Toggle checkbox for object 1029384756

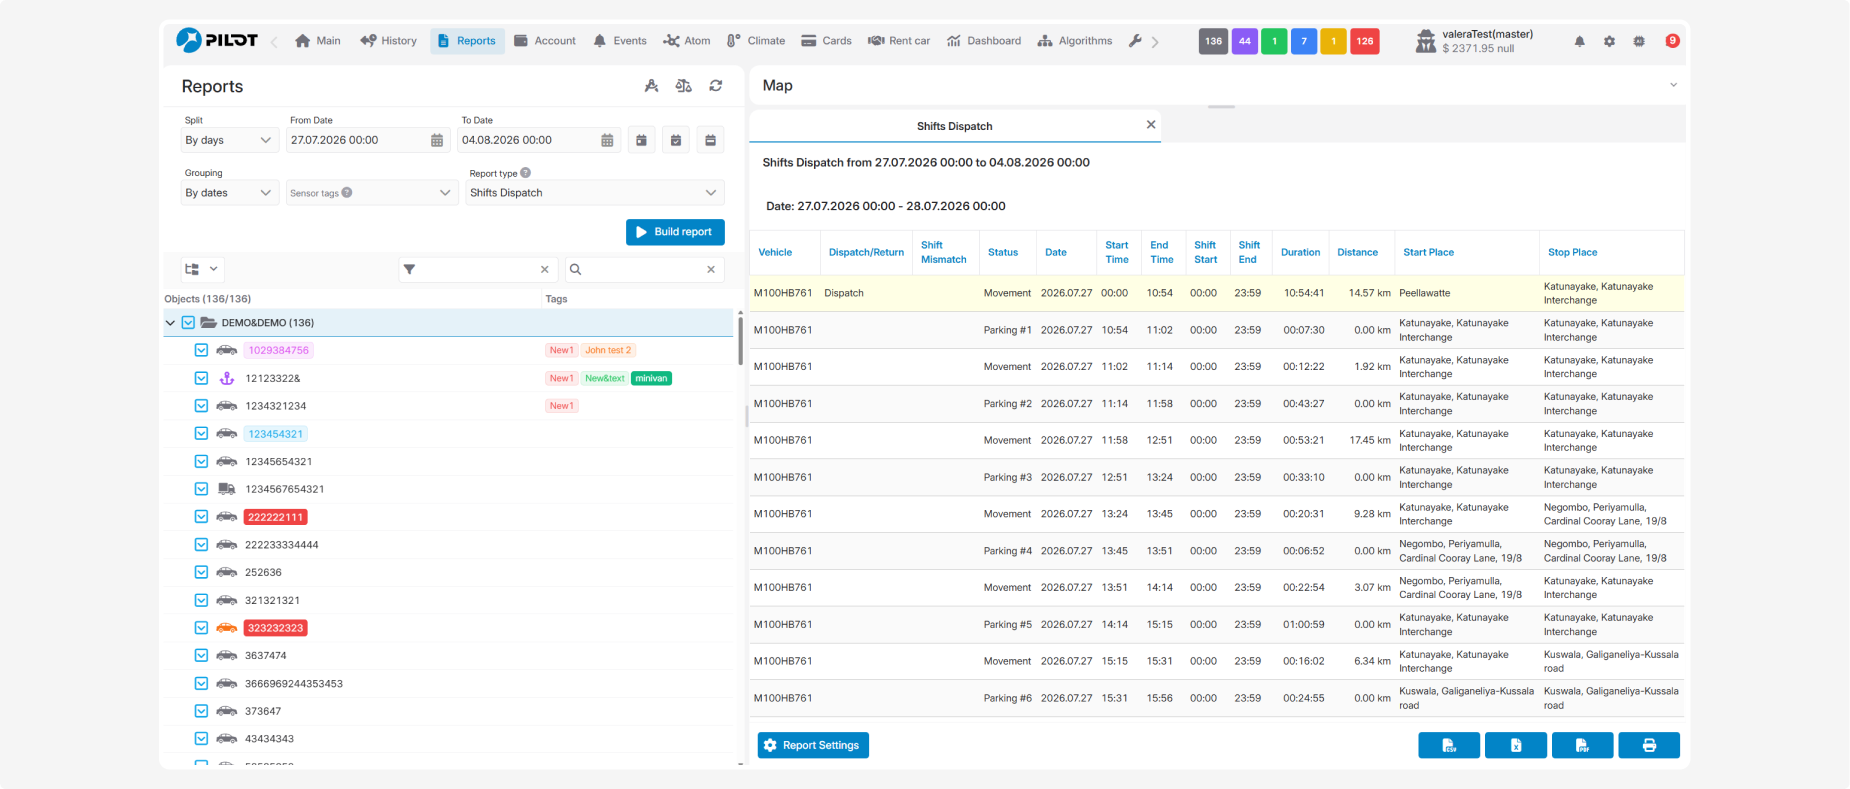pyautogui.click(x=201, y=350)
